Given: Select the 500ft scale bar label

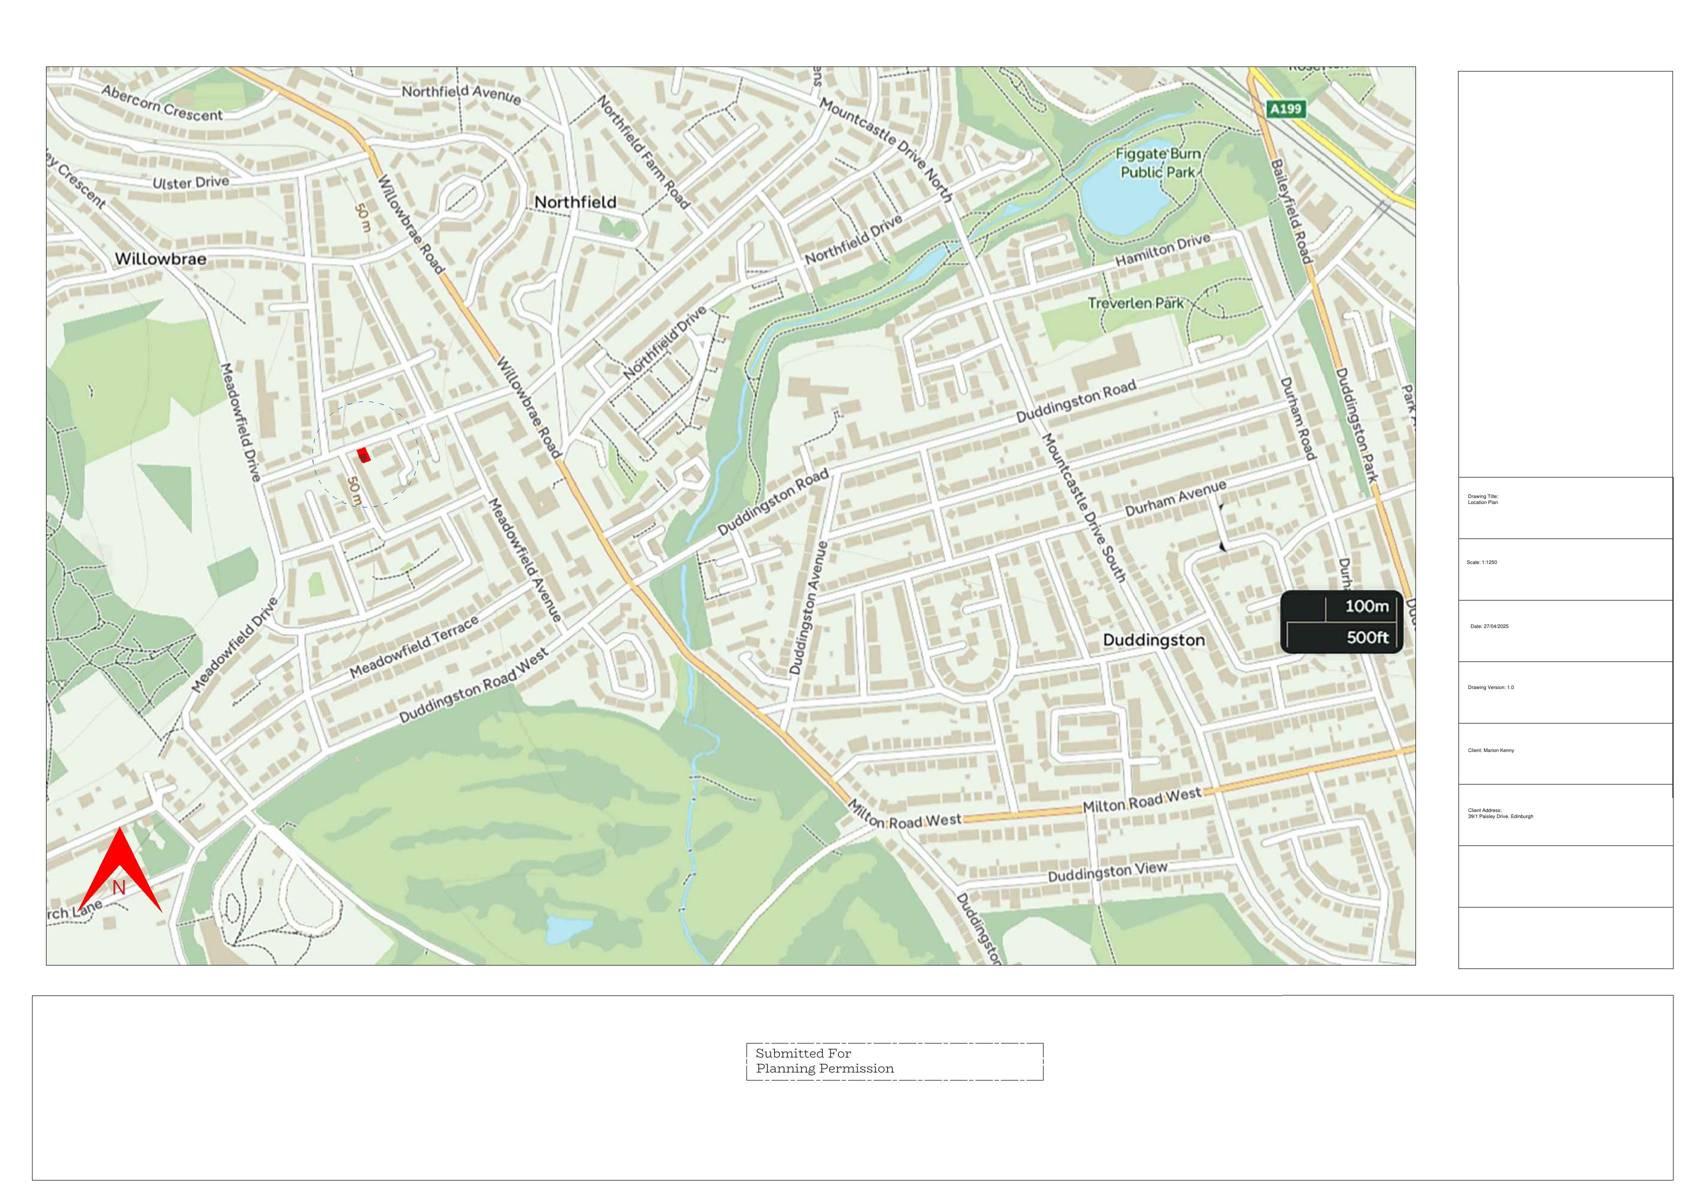Looking at the screenshot, I should [x=1367, y=637].
